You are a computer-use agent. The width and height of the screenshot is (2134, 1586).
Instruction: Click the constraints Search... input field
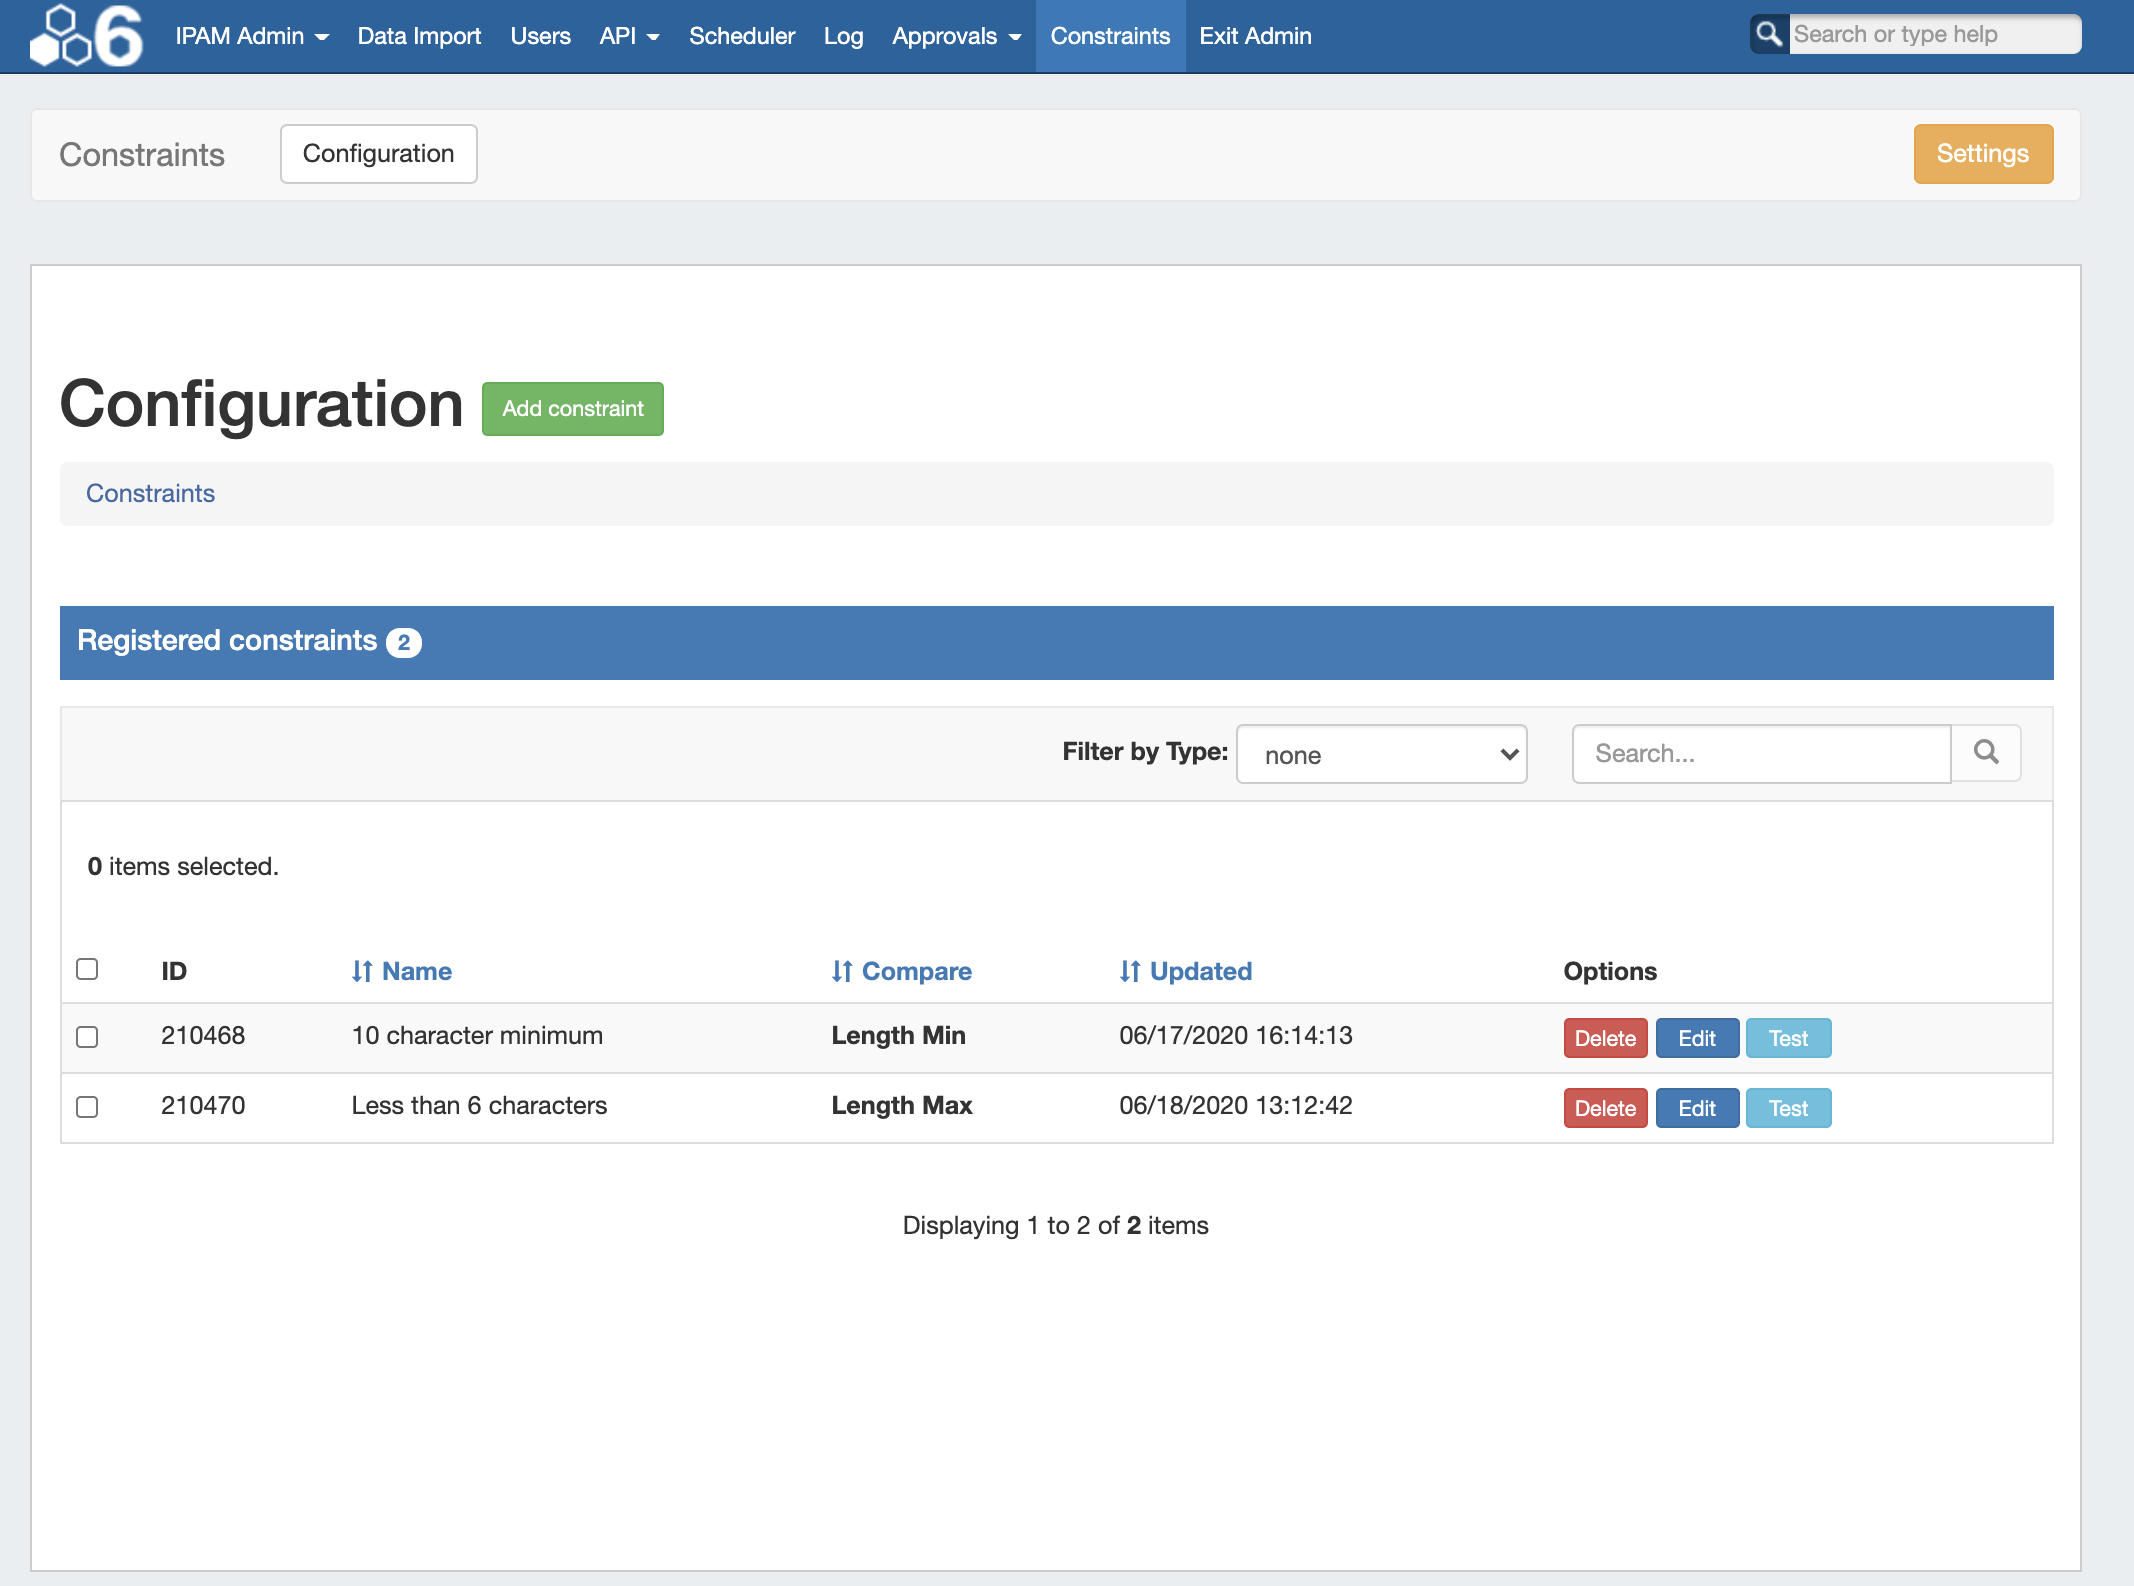(x=1760, y=754)
